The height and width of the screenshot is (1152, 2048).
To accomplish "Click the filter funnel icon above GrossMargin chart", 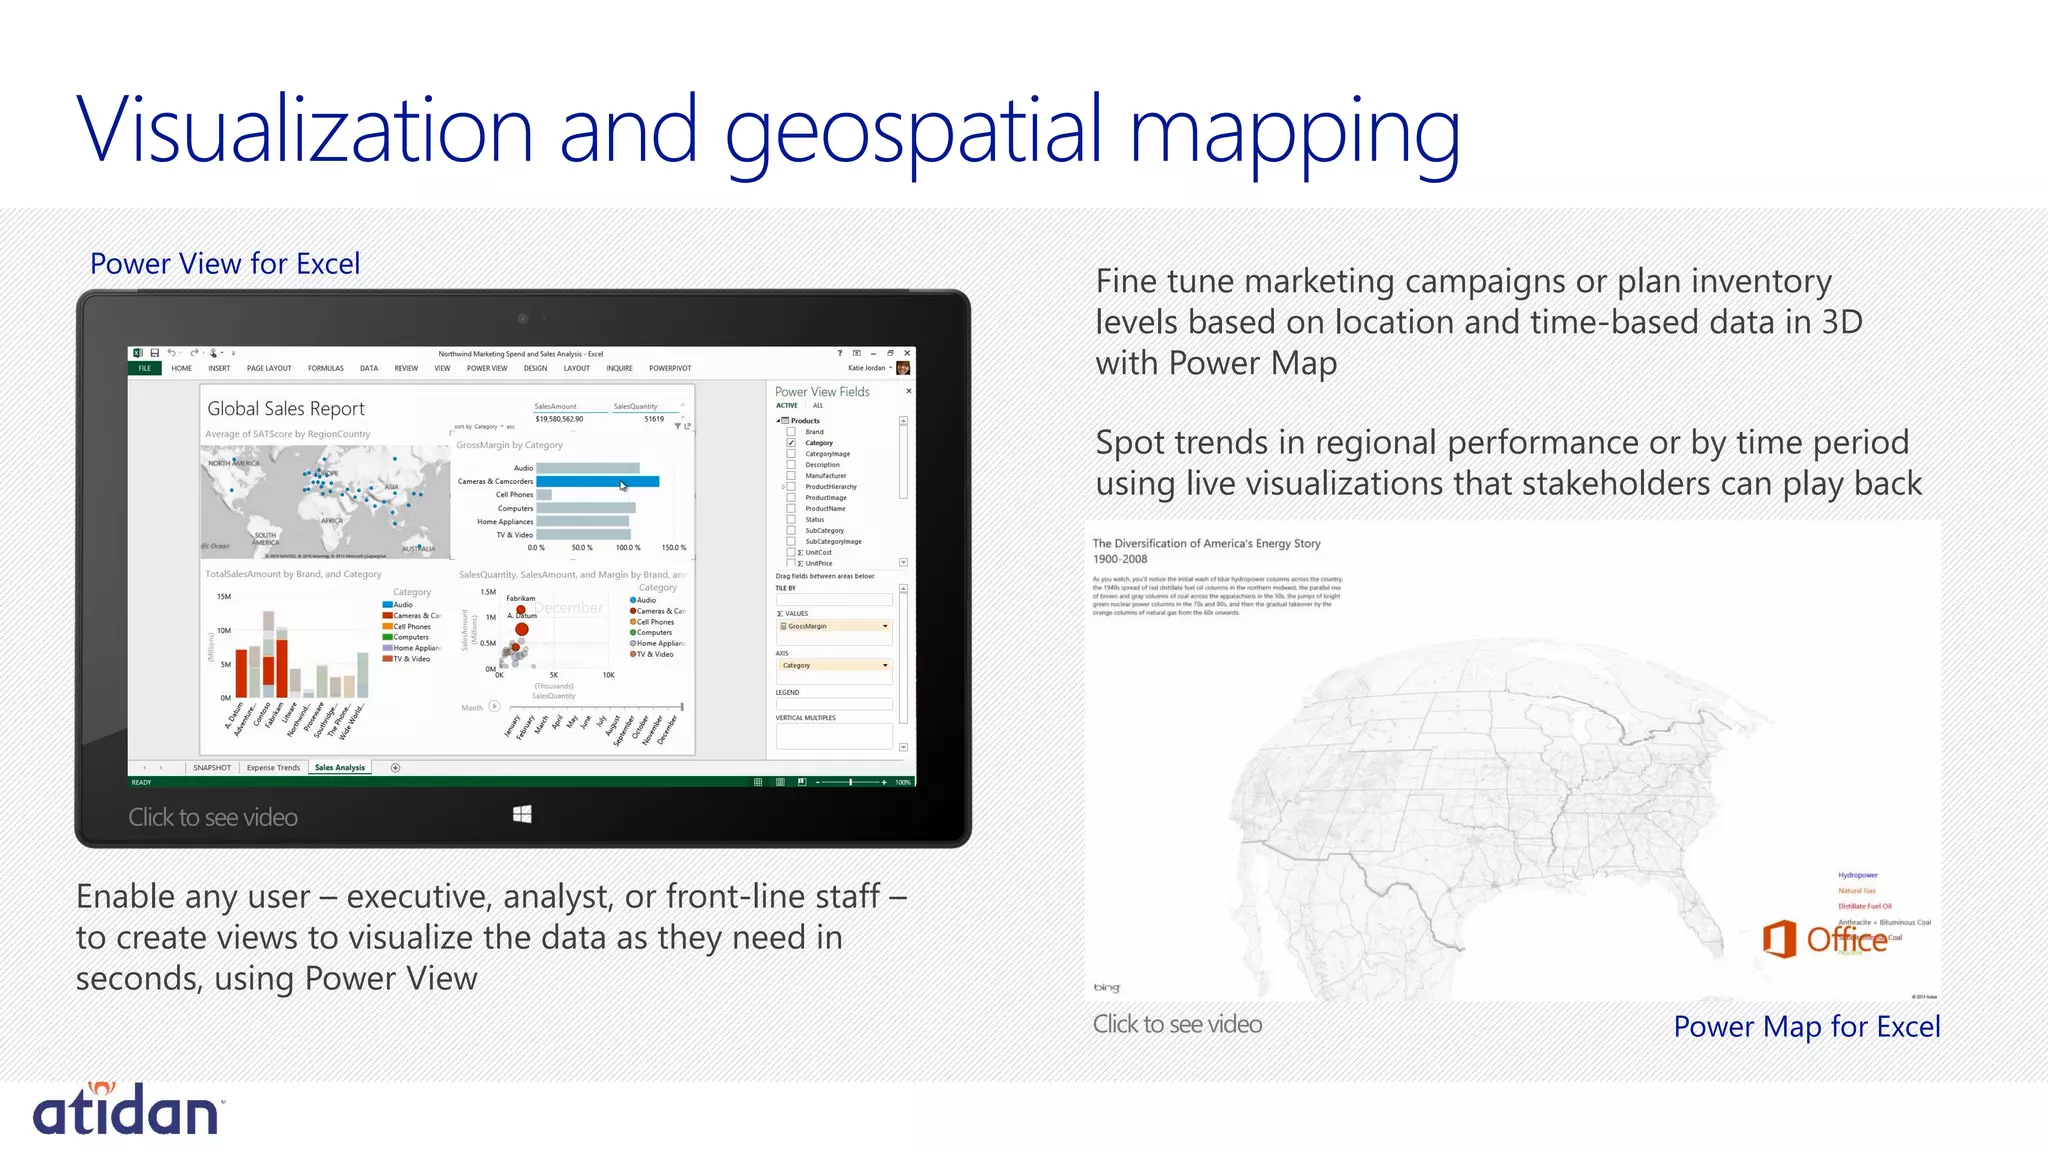I will (x=677, y=427).
